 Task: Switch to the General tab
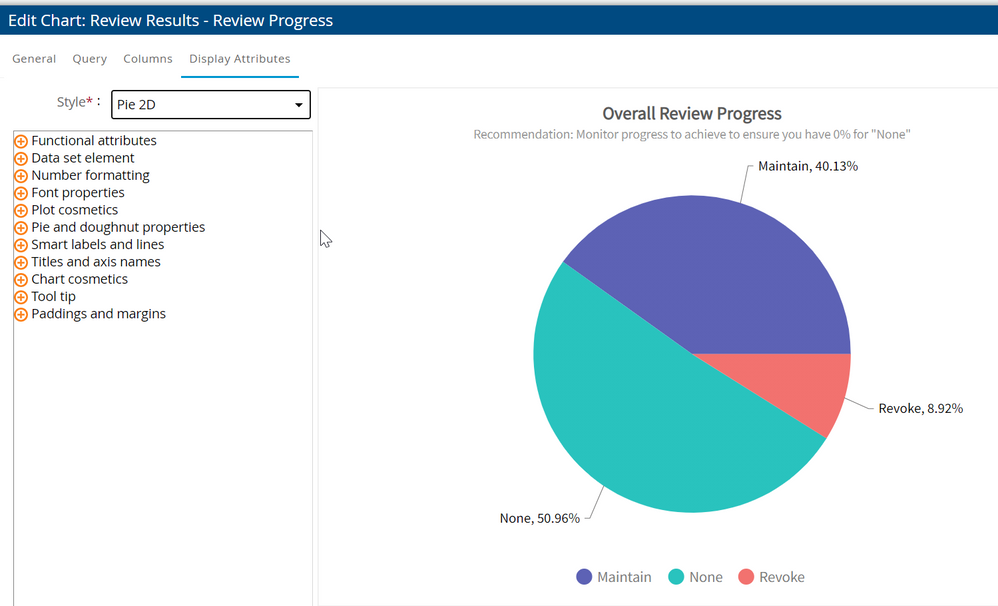pyautogui.click(x=34, y=59)
